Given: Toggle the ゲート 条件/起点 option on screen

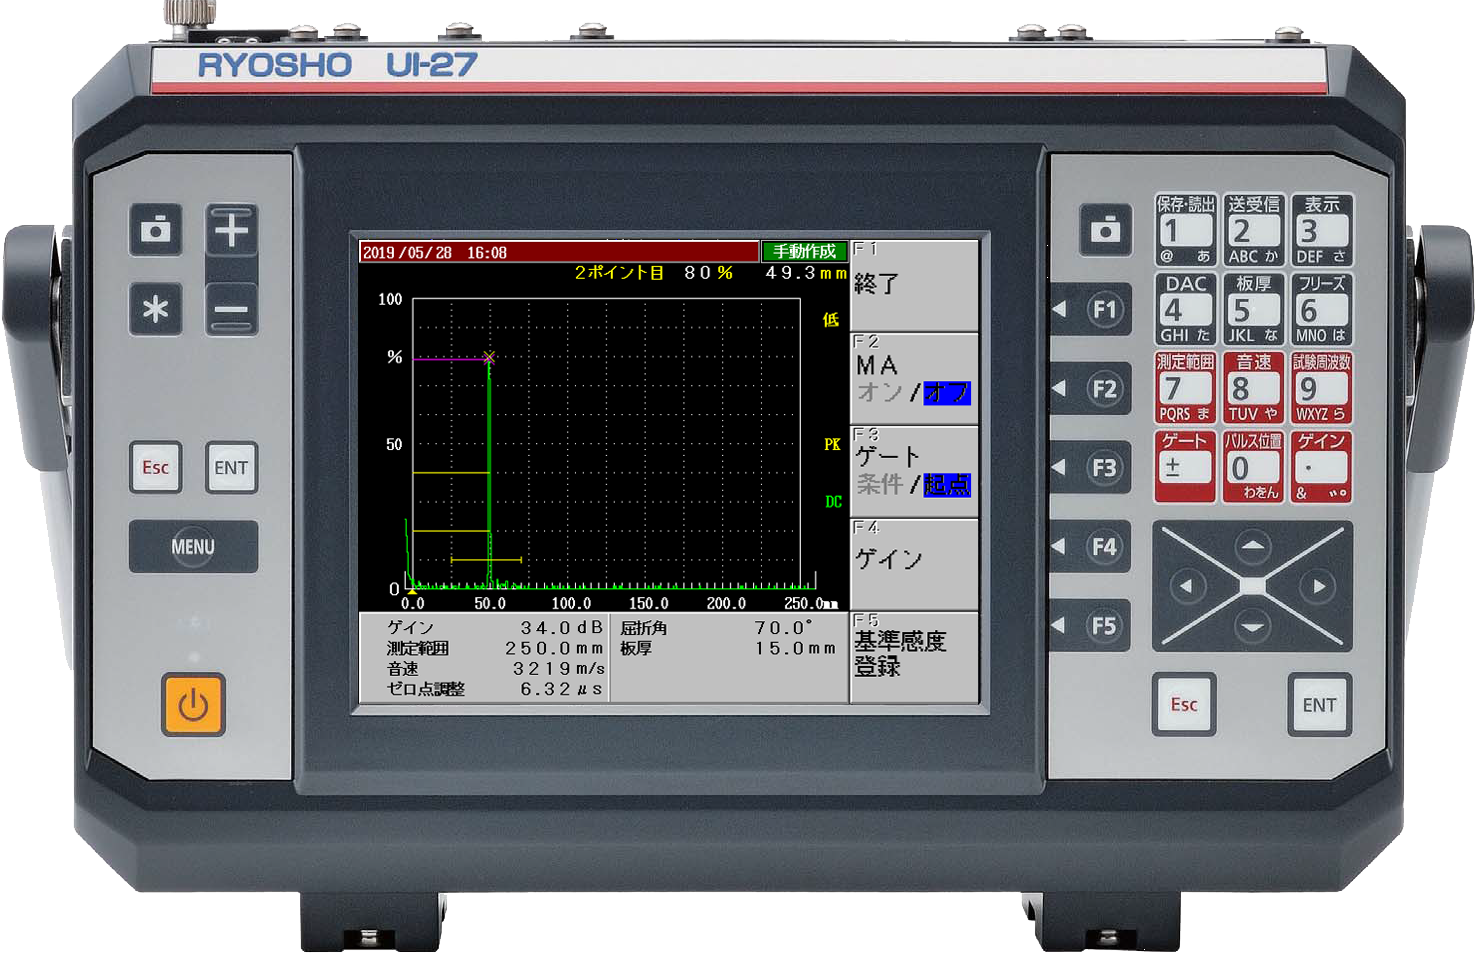Looking at the screenshot, I should coord(913,471).
